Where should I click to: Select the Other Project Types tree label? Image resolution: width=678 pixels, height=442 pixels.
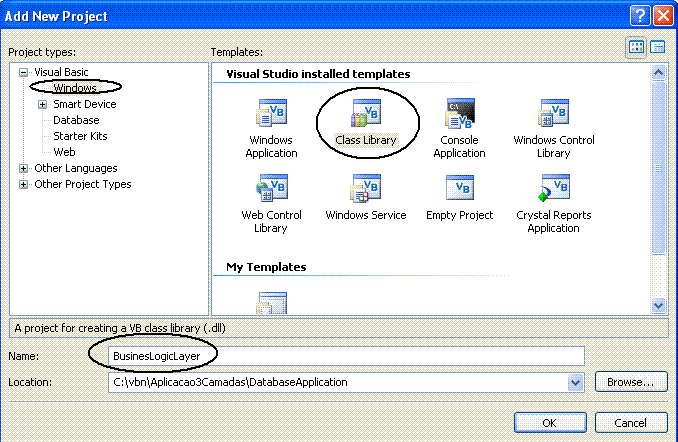83,184
